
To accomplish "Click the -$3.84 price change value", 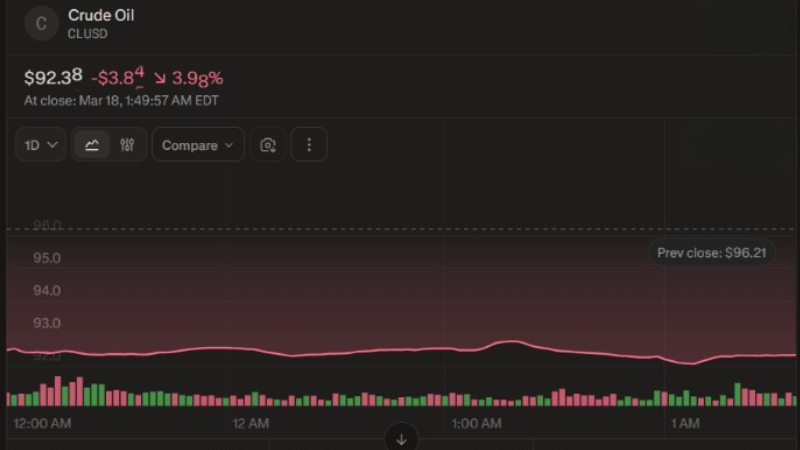I will tap(117, 77).
